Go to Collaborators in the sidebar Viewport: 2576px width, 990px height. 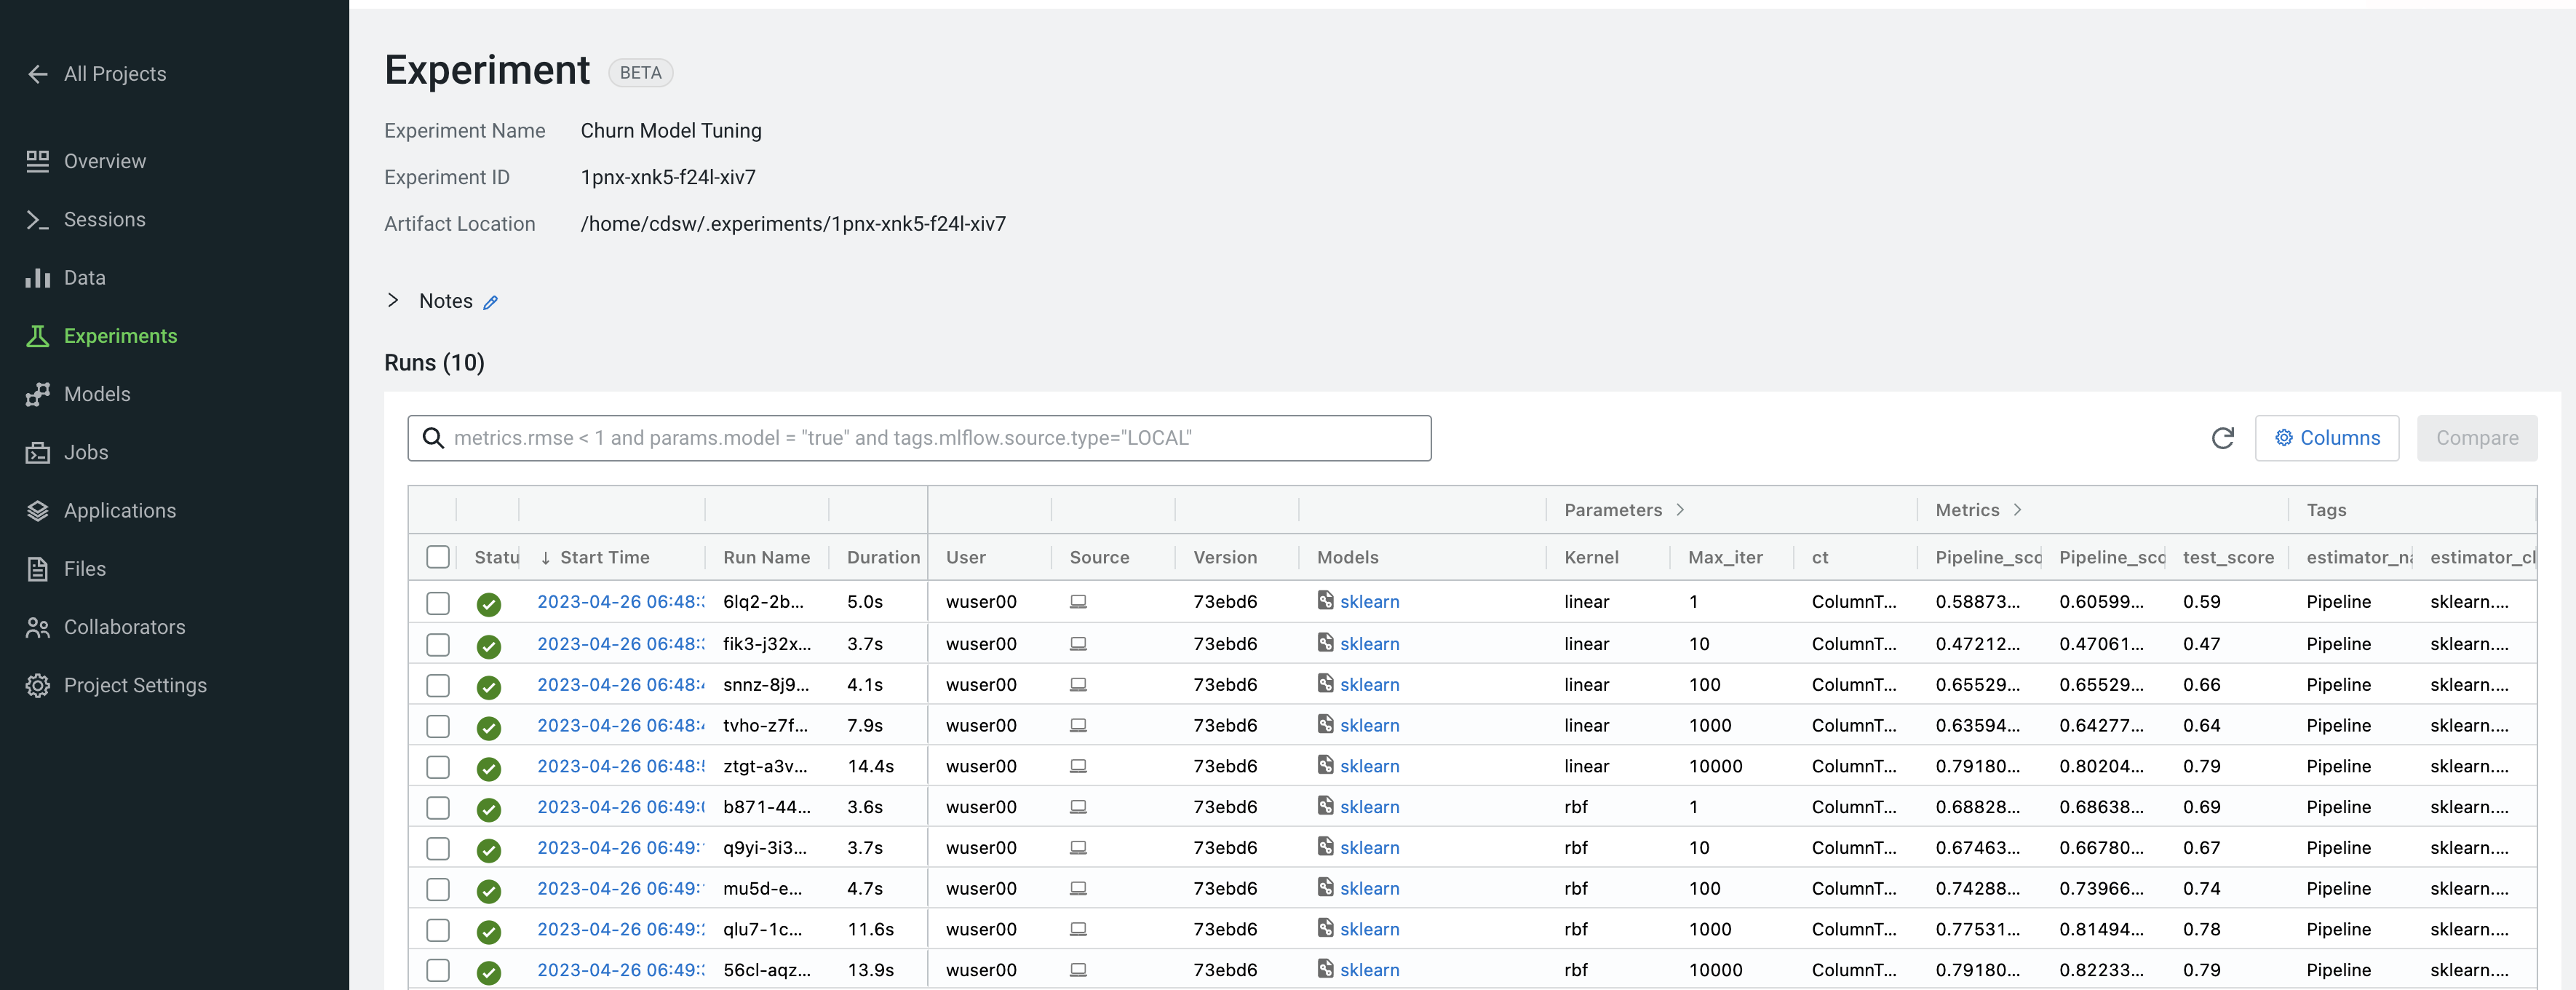124,628
